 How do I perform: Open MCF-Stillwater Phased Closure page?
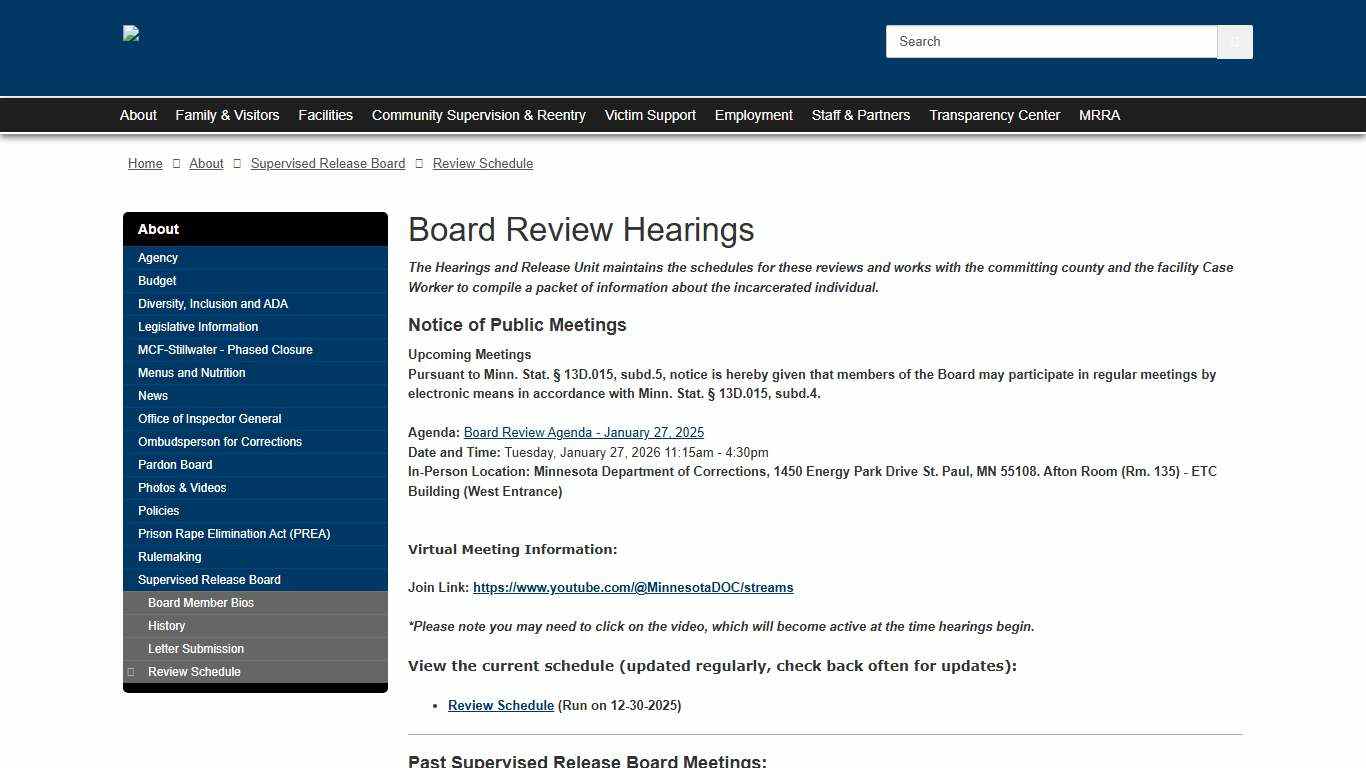[225, 350]
